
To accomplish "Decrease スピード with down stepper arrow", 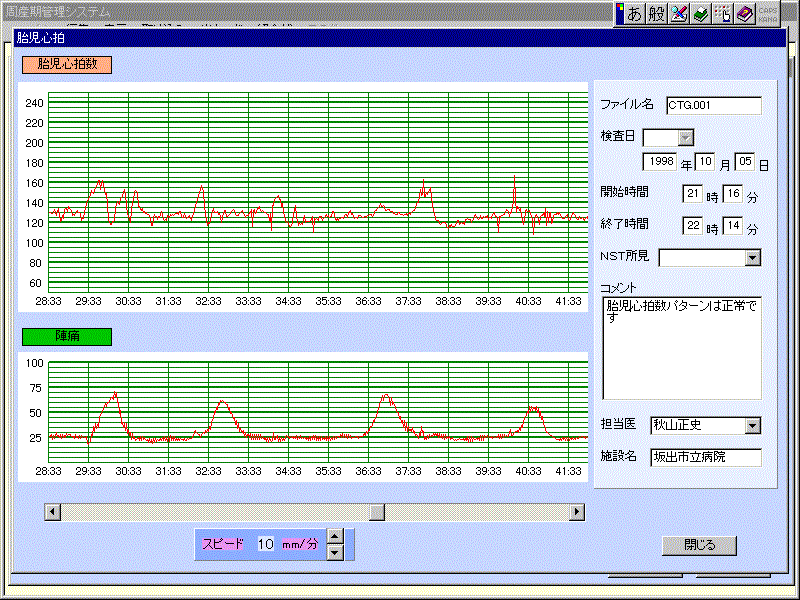I will click(335, 552).
